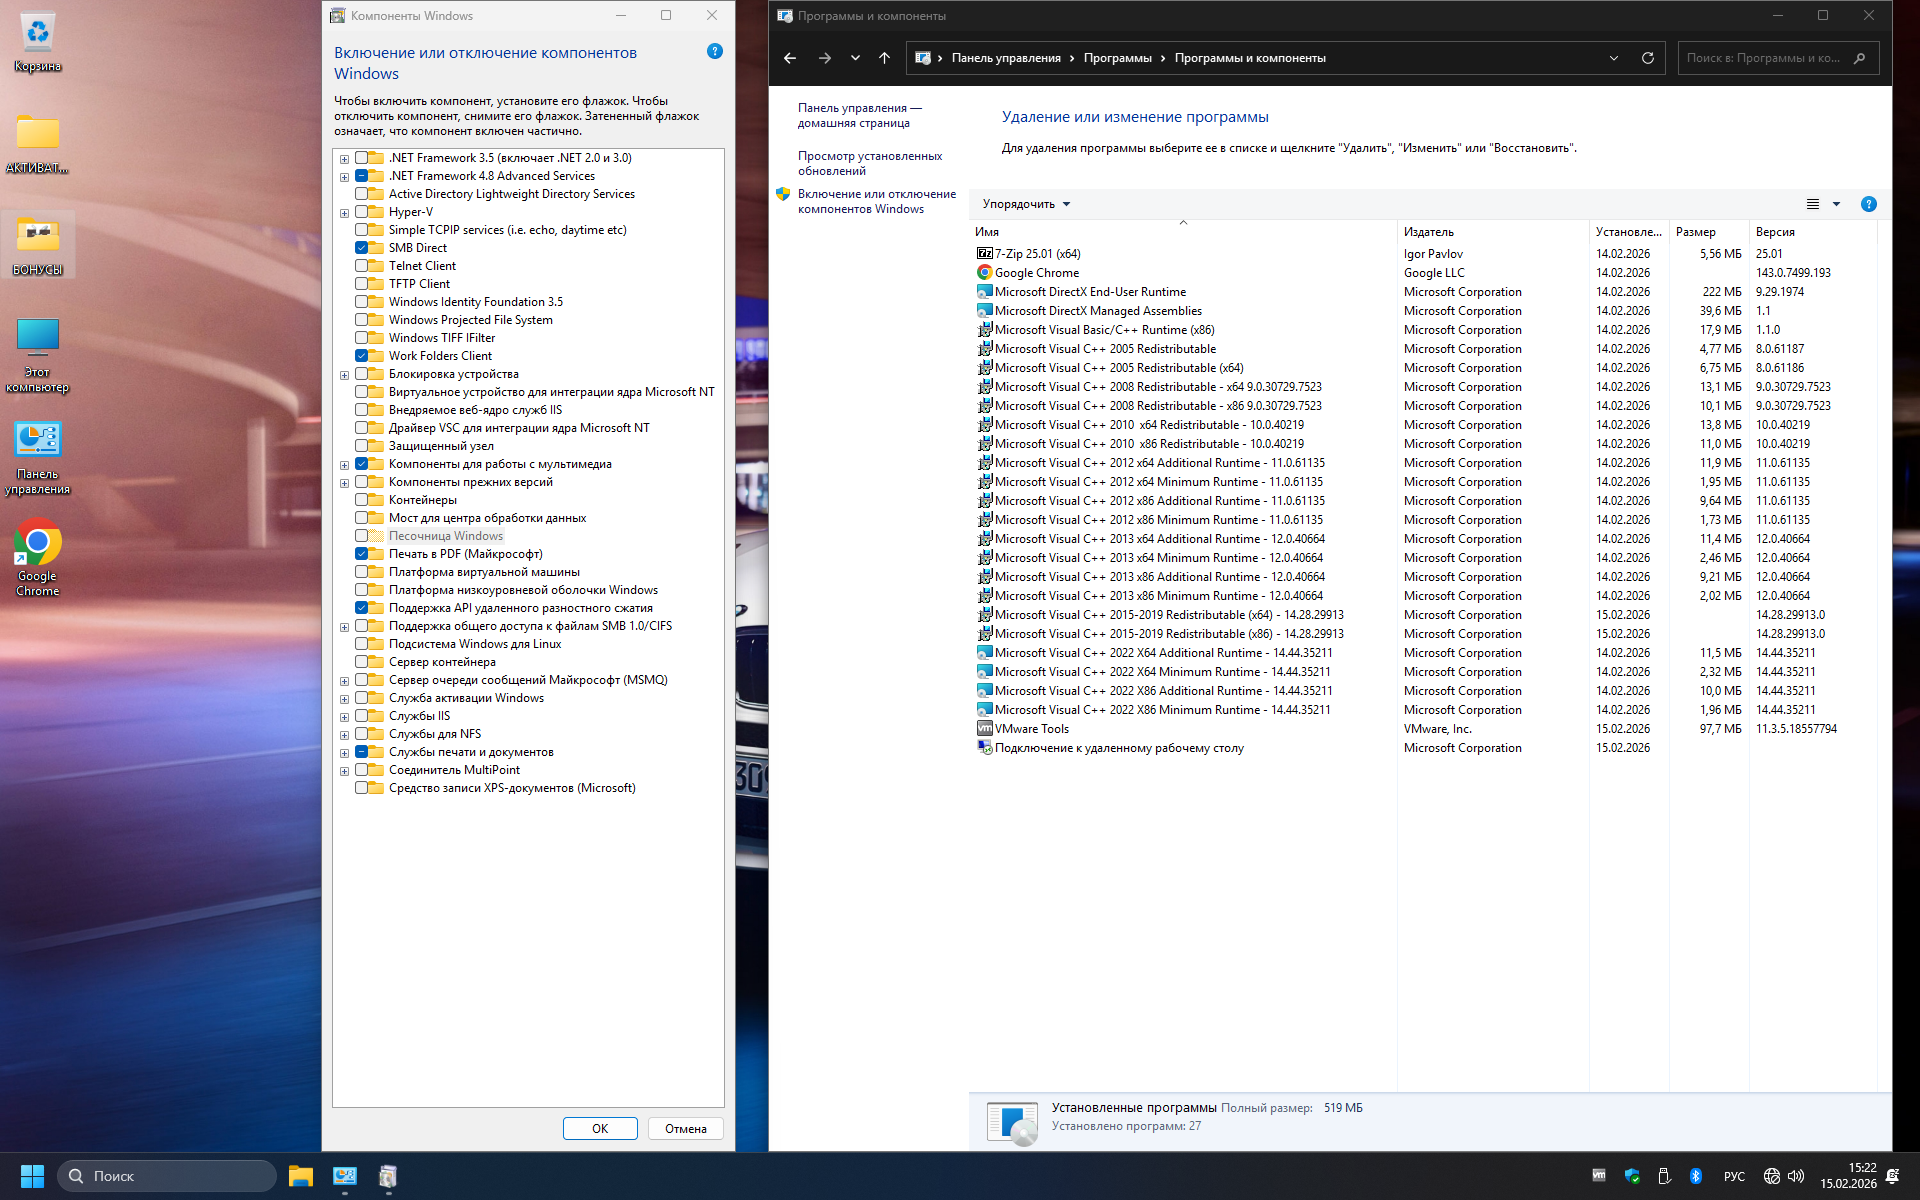Uncheck the SMB Direct checkbox

point(362,248)
